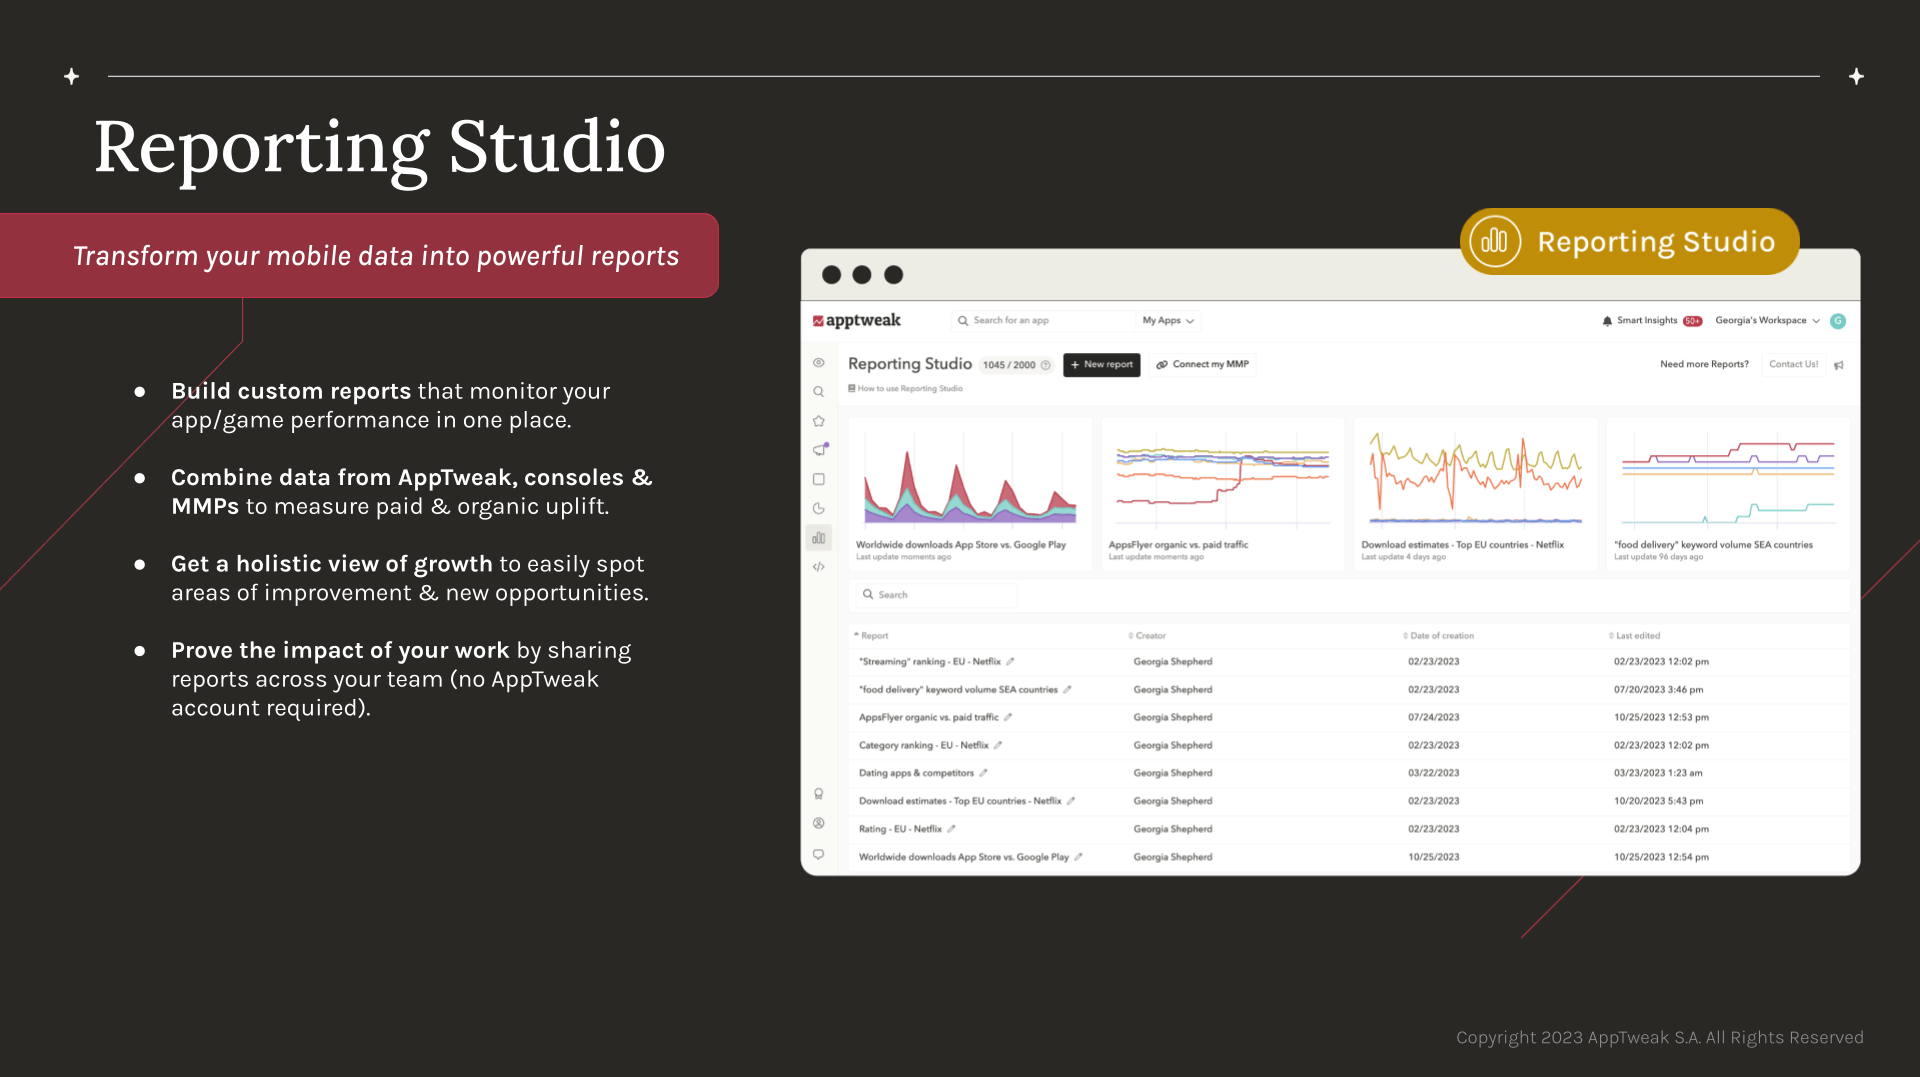Click the golden Reporting Studio badge
Screen dimensions: 1920x1077
tap(1629, 242)
